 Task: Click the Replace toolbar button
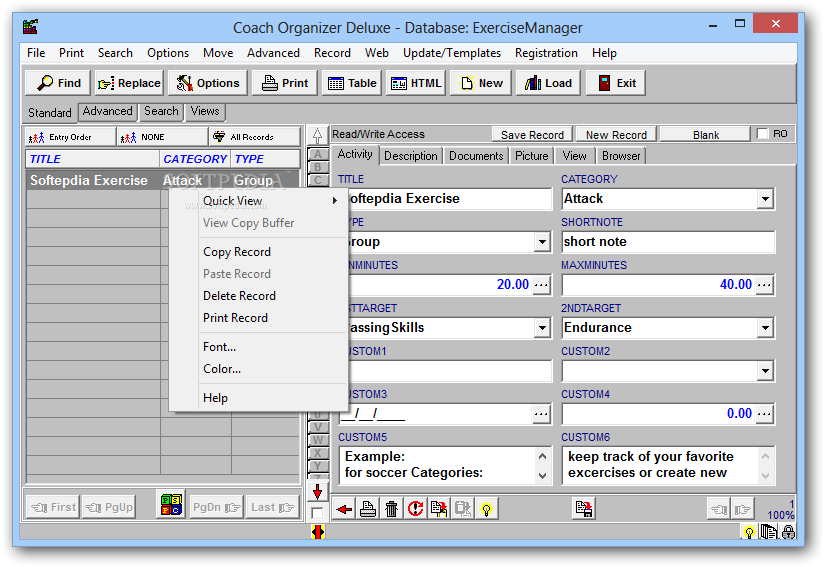(129, 83)
